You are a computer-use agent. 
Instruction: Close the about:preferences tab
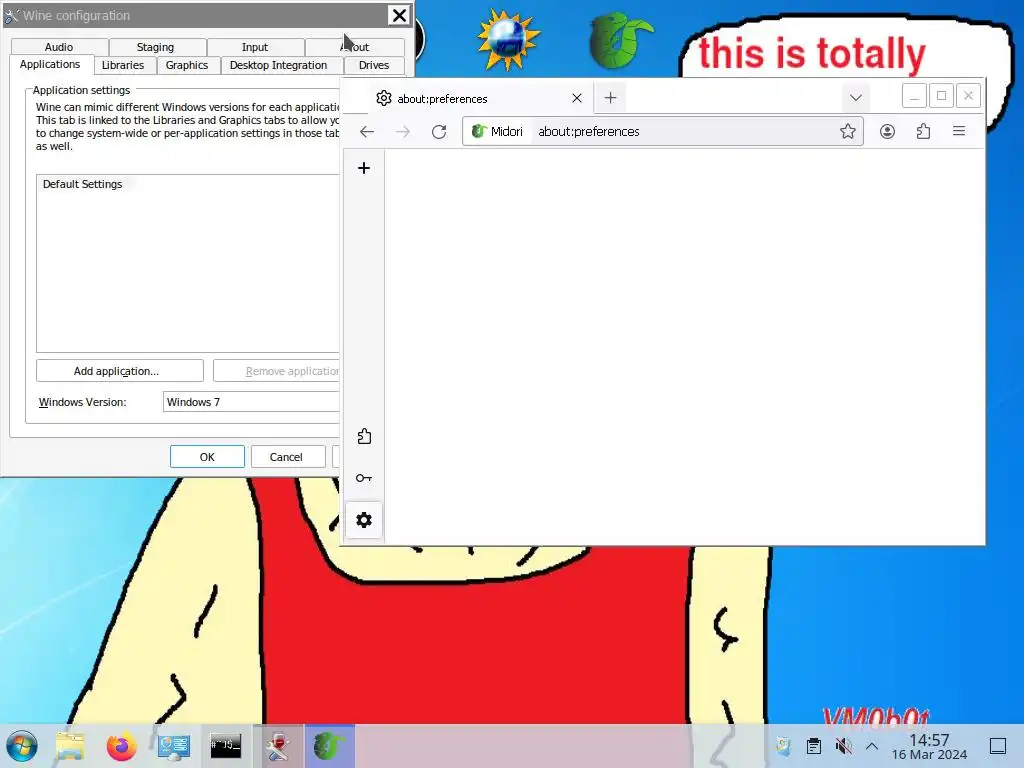tap(577, 98)
